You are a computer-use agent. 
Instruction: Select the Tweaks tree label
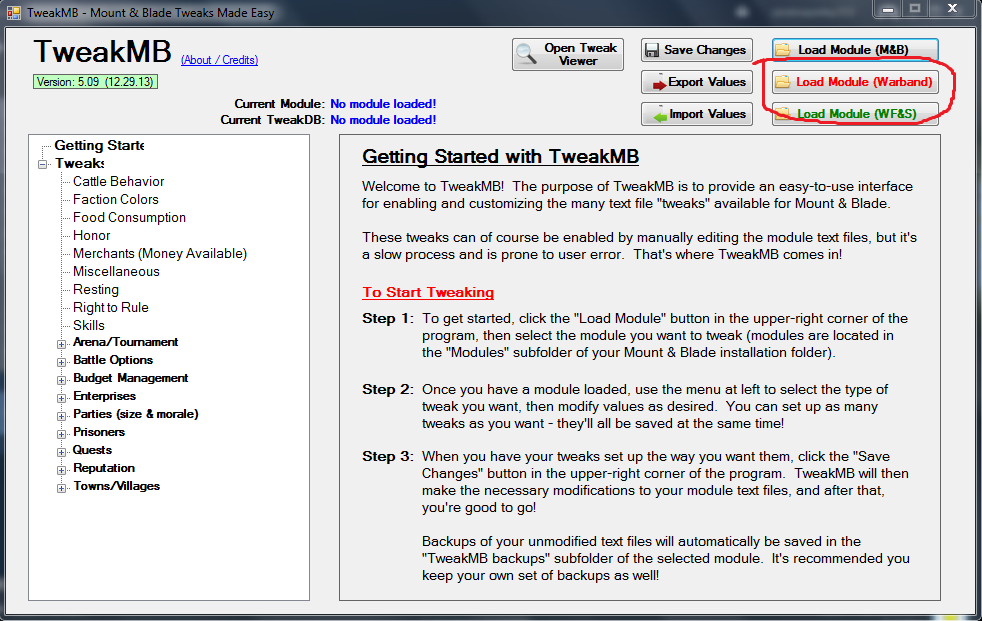[x=80, y=163]
